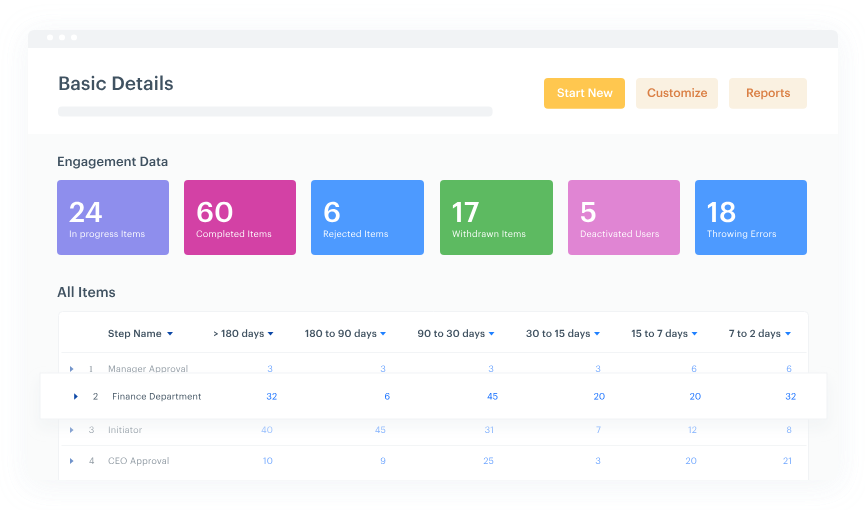Viewport: 865px width, 510px height.
Task: Expand the Finance Department row arrow
Action: 76,397
